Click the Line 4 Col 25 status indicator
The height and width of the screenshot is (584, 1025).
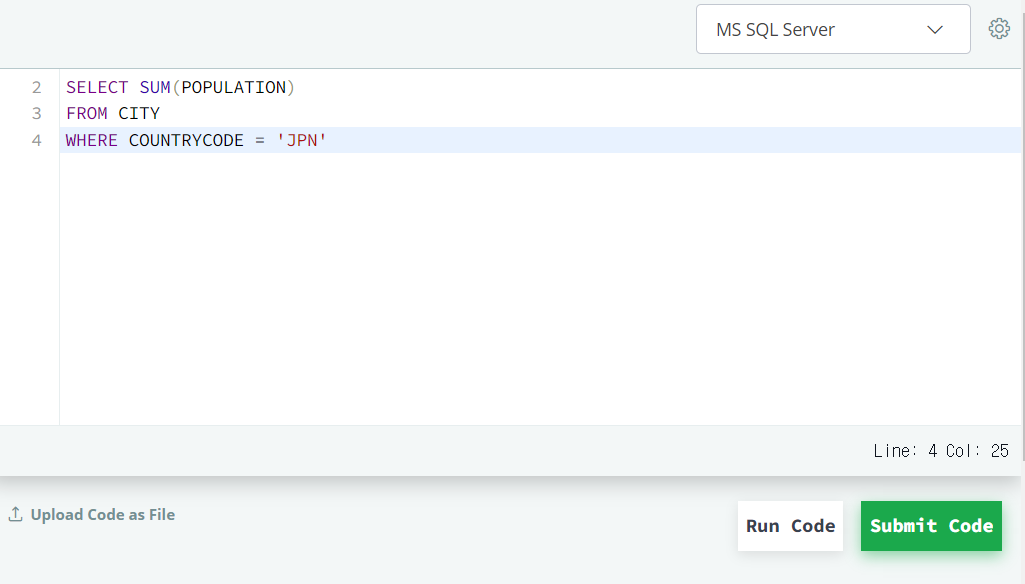pos(941,451)
